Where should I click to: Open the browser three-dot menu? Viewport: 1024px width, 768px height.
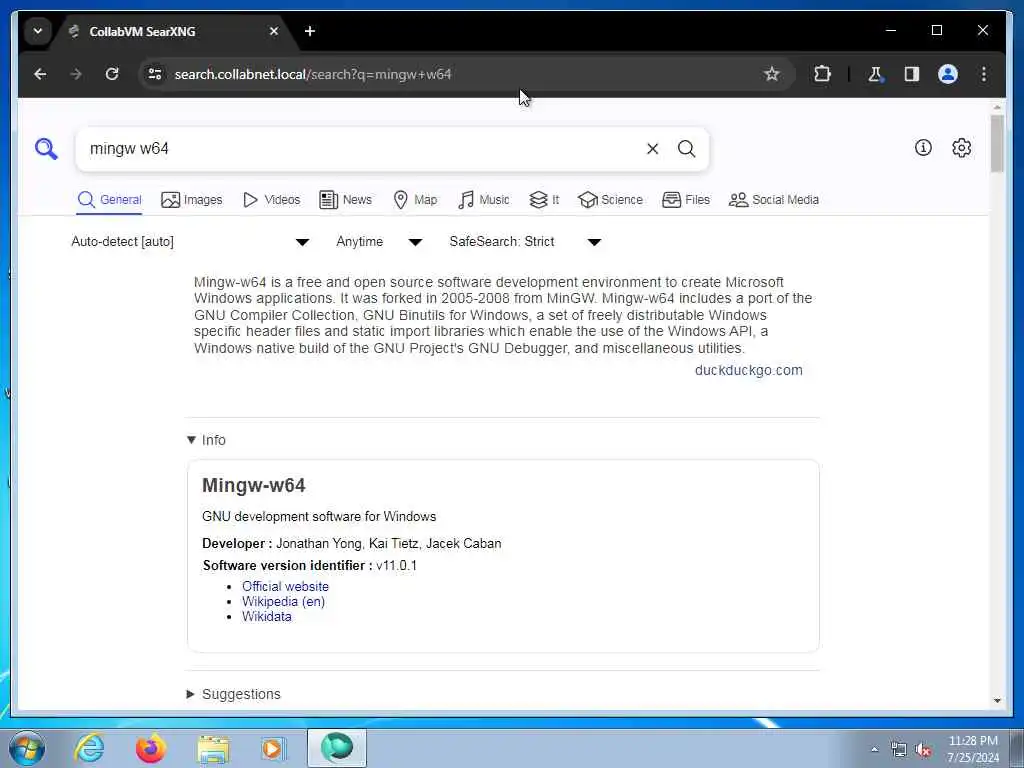click(x=984, y=74)
